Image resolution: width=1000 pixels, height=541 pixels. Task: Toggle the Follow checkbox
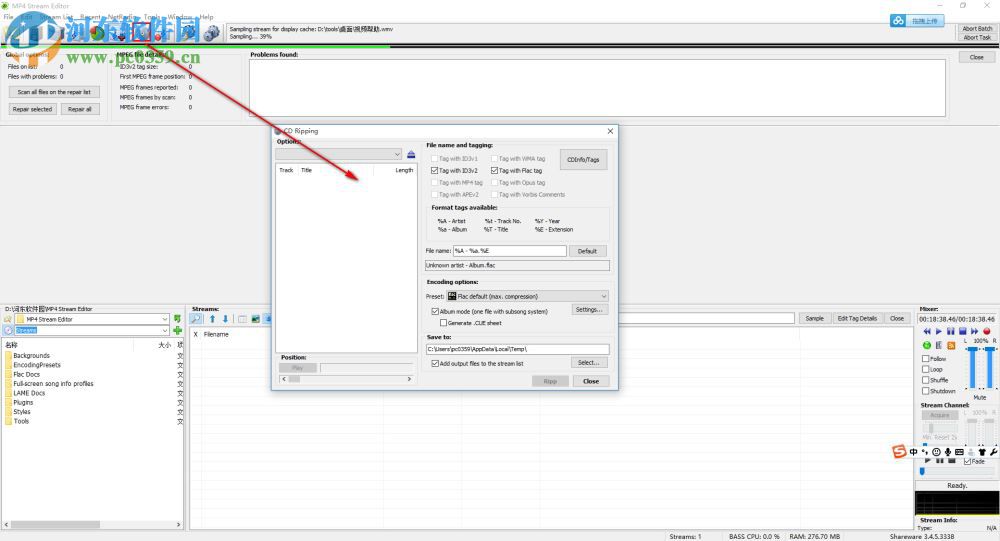tap(925, 359)
